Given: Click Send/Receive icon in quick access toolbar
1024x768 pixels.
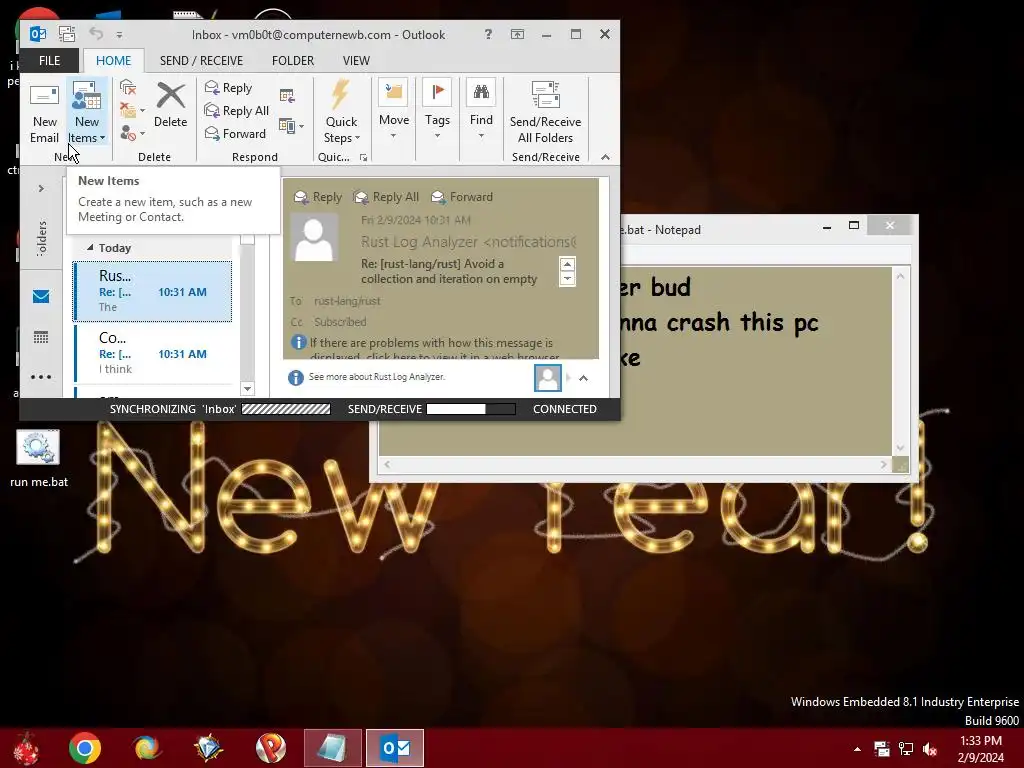Looking at the screenshot, I should (x=67, y=34).
